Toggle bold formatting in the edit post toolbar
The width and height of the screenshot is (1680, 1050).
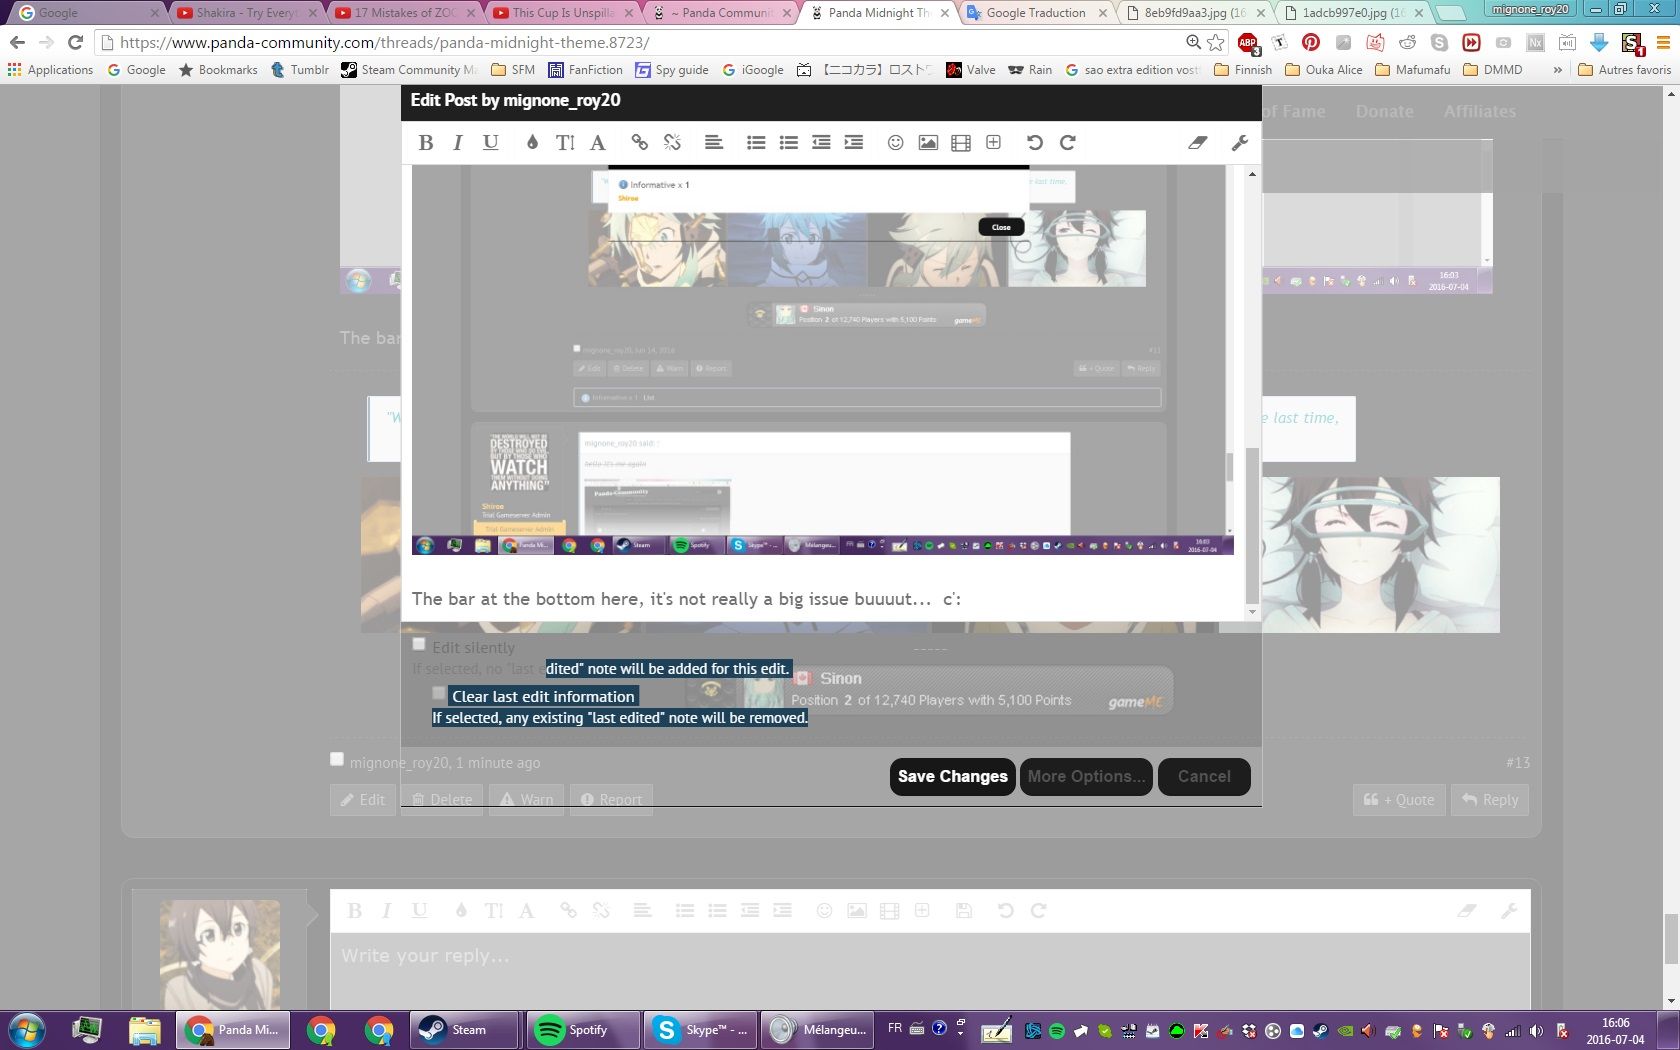point(426,143)
